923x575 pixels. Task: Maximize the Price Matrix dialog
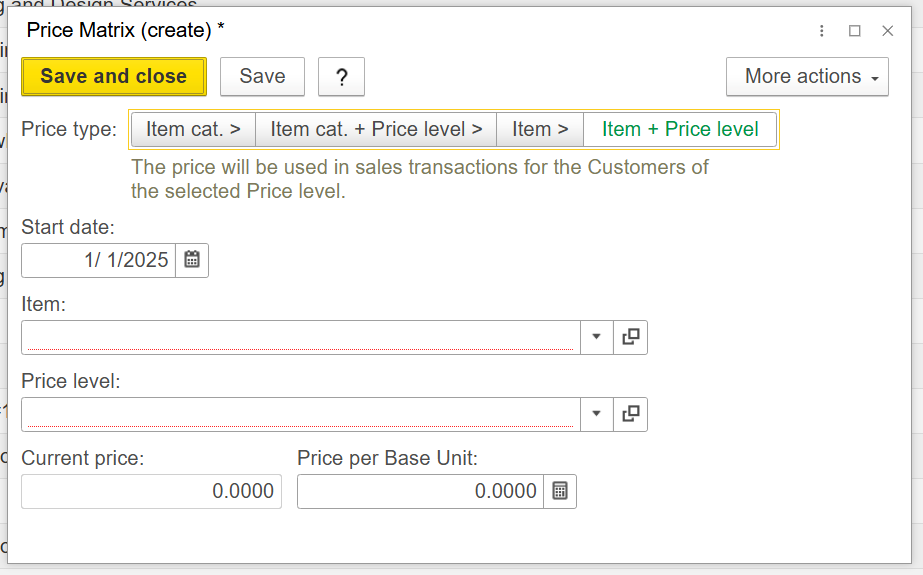point(855,31)
